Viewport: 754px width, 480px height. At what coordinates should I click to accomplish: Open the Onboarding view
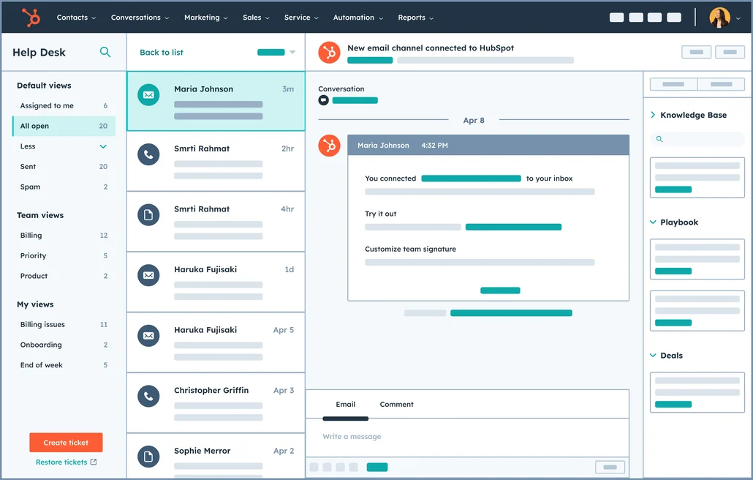64,344
